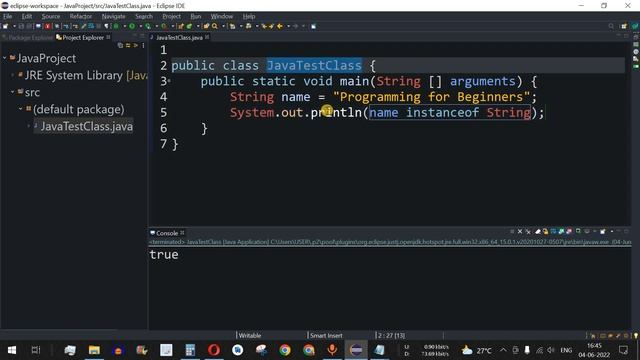Screen dimensions: 640x360
Task: Click Collapse All in Project Explorer
Action: (120, 45)
